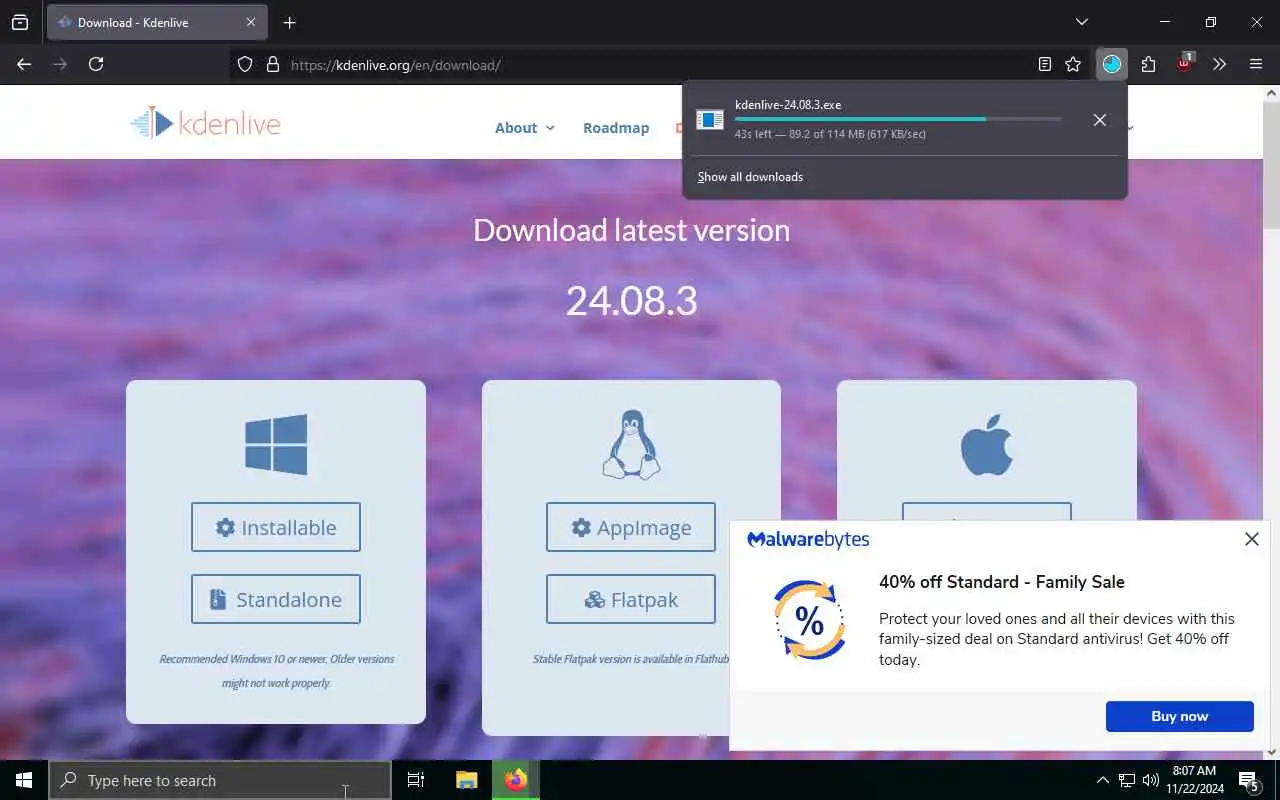
Task: Cancel the kdenlive-24.08.3.exe download
Action: 1099,119
